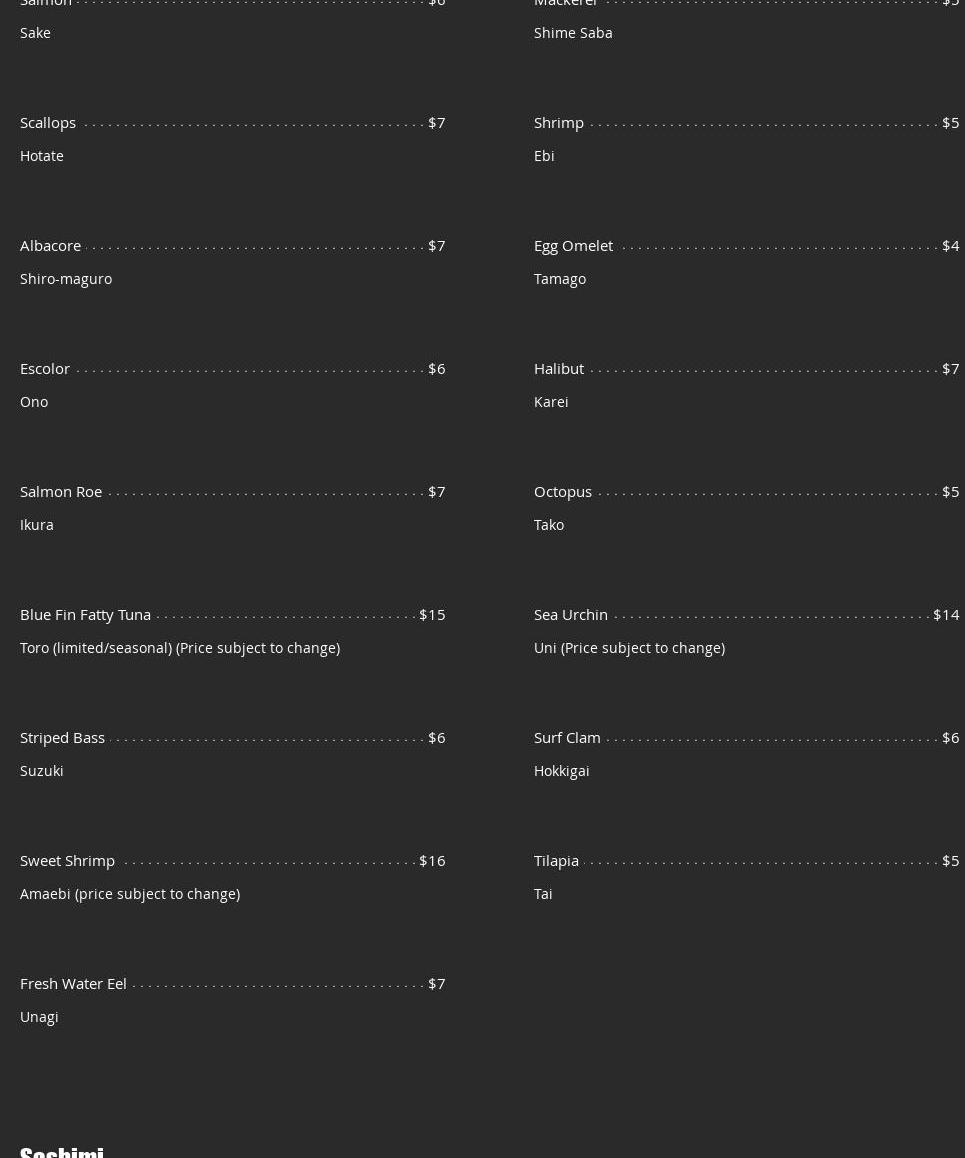The height and width of the screenshot is (1158, 965).
Task: Click the $15 Blue Fin Tuna price
Action: pos(432,614)
